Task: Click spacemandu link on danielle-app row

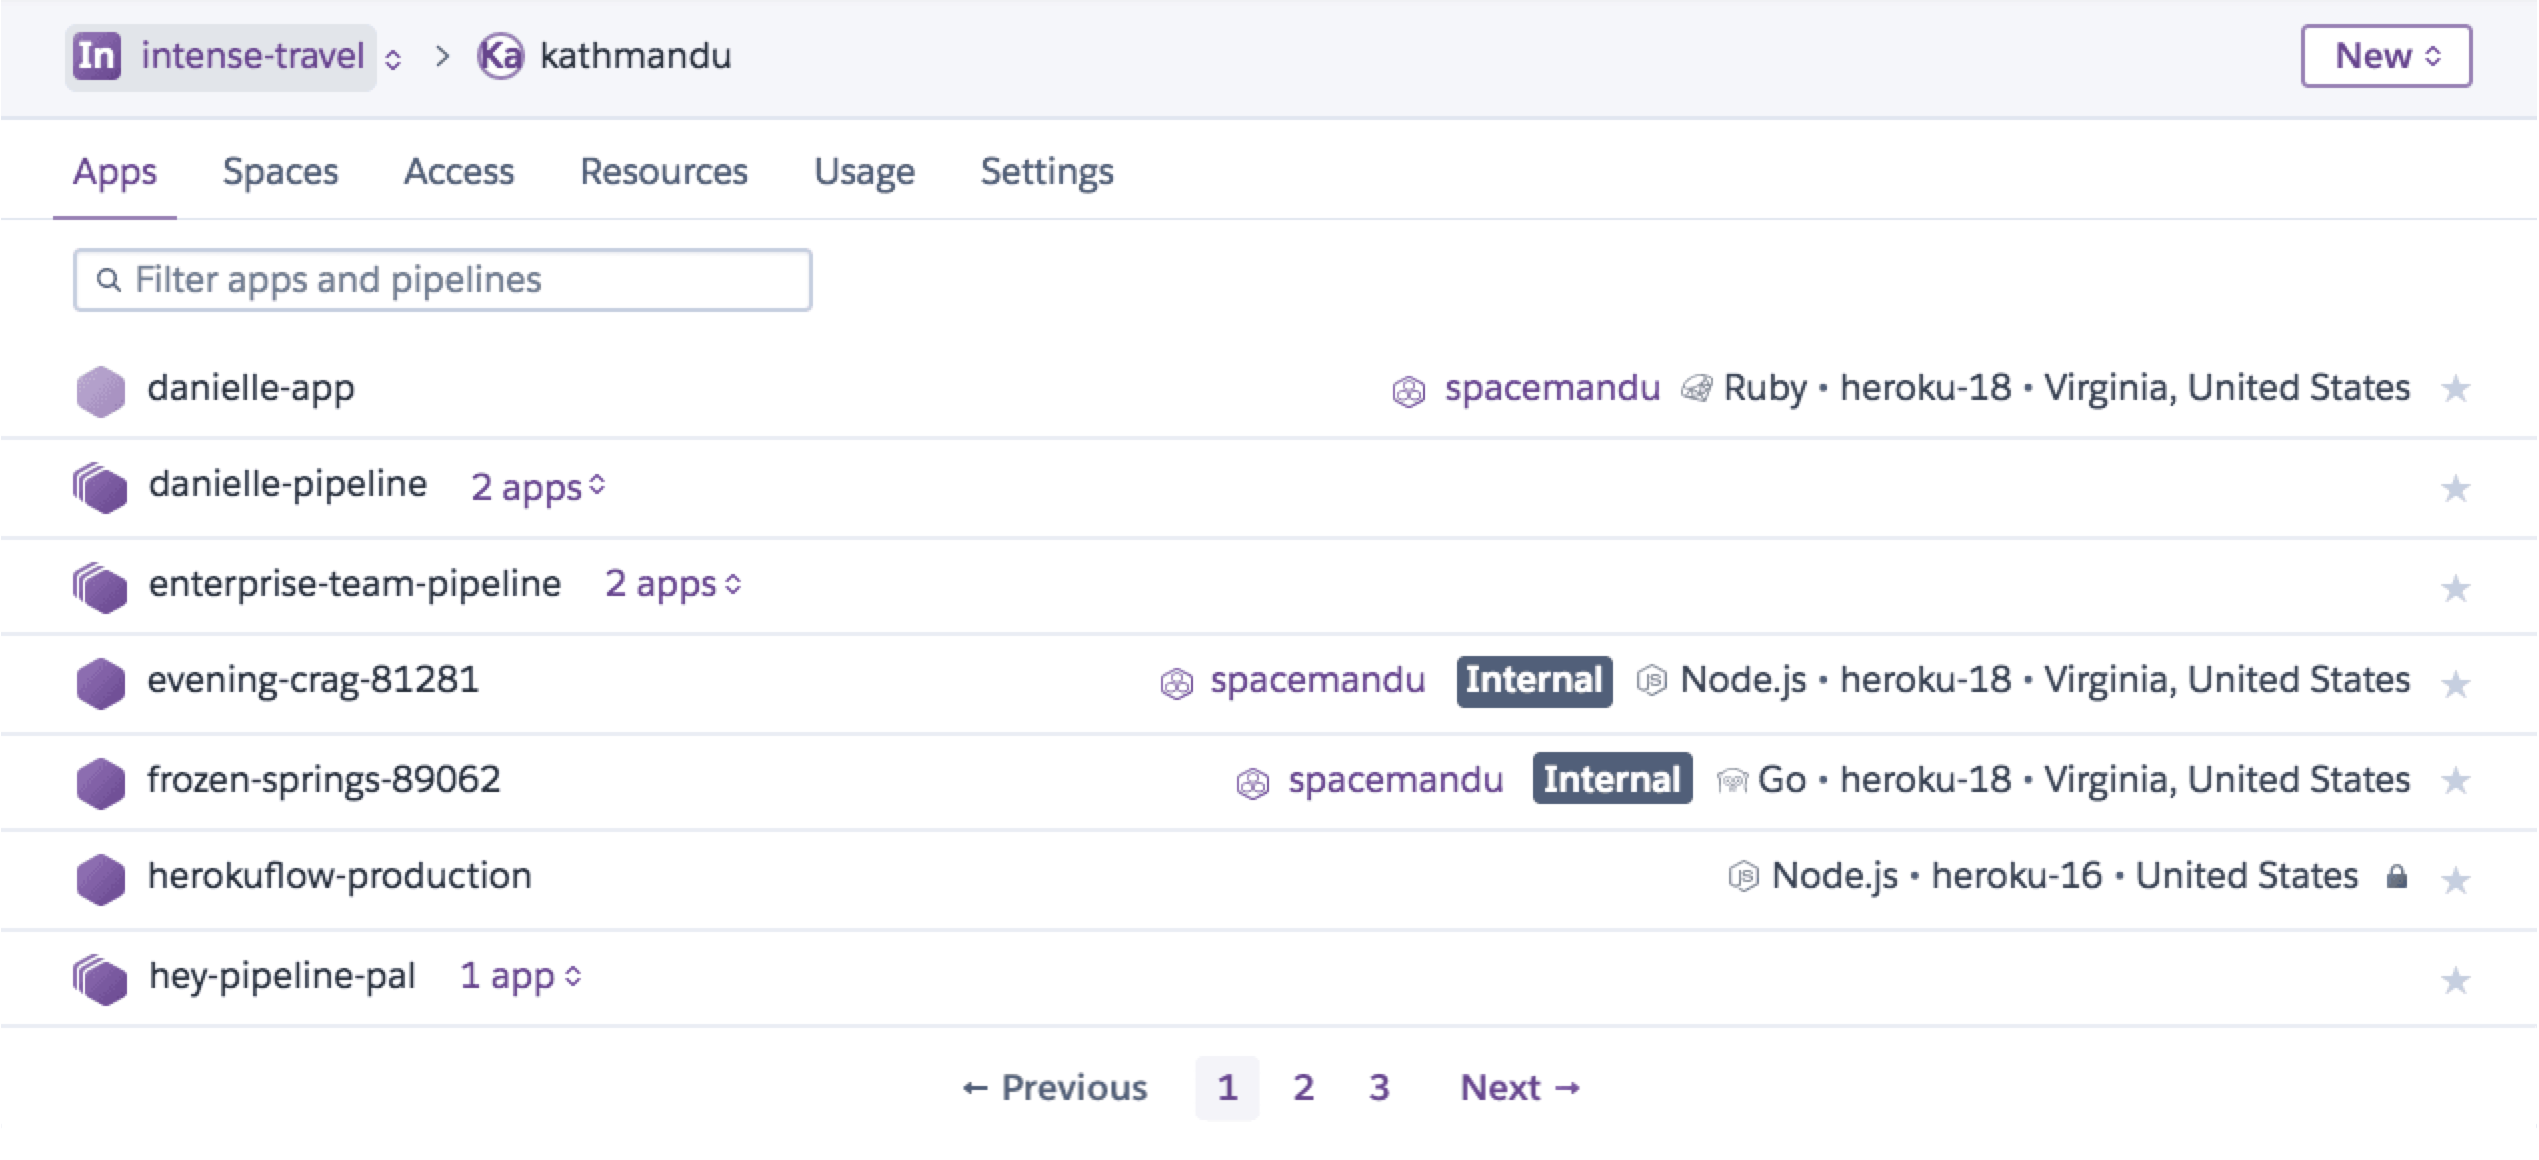Action: (1552, 388)
